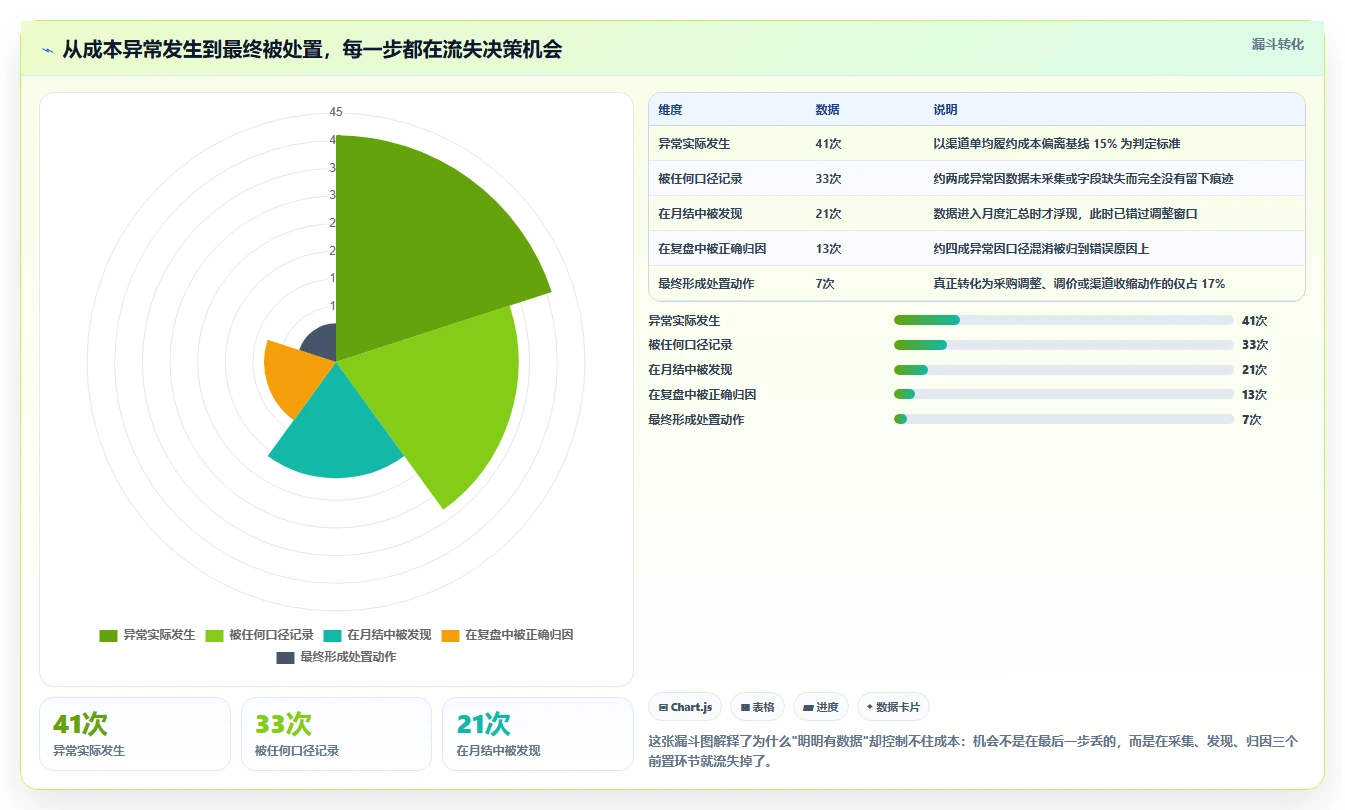Click the 41次 table cell
Viewport: 1345px width, 810px height.
pos(828,144)
